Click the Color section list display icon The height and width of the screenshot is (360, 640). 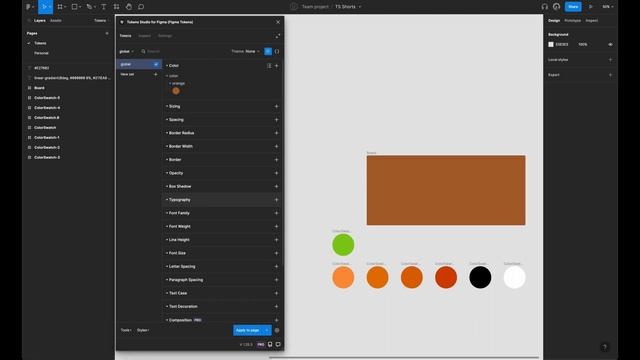tap(269, 65)
